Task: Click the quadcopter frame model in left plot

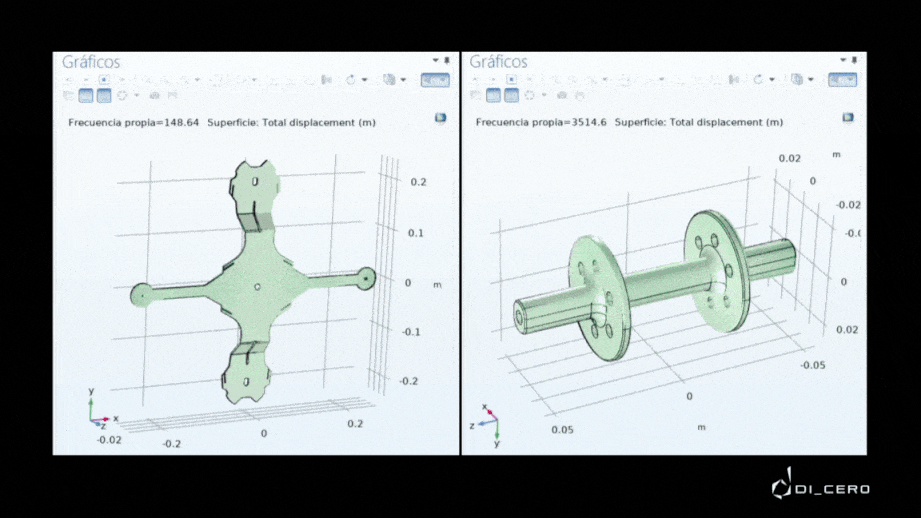Action: 253,282
